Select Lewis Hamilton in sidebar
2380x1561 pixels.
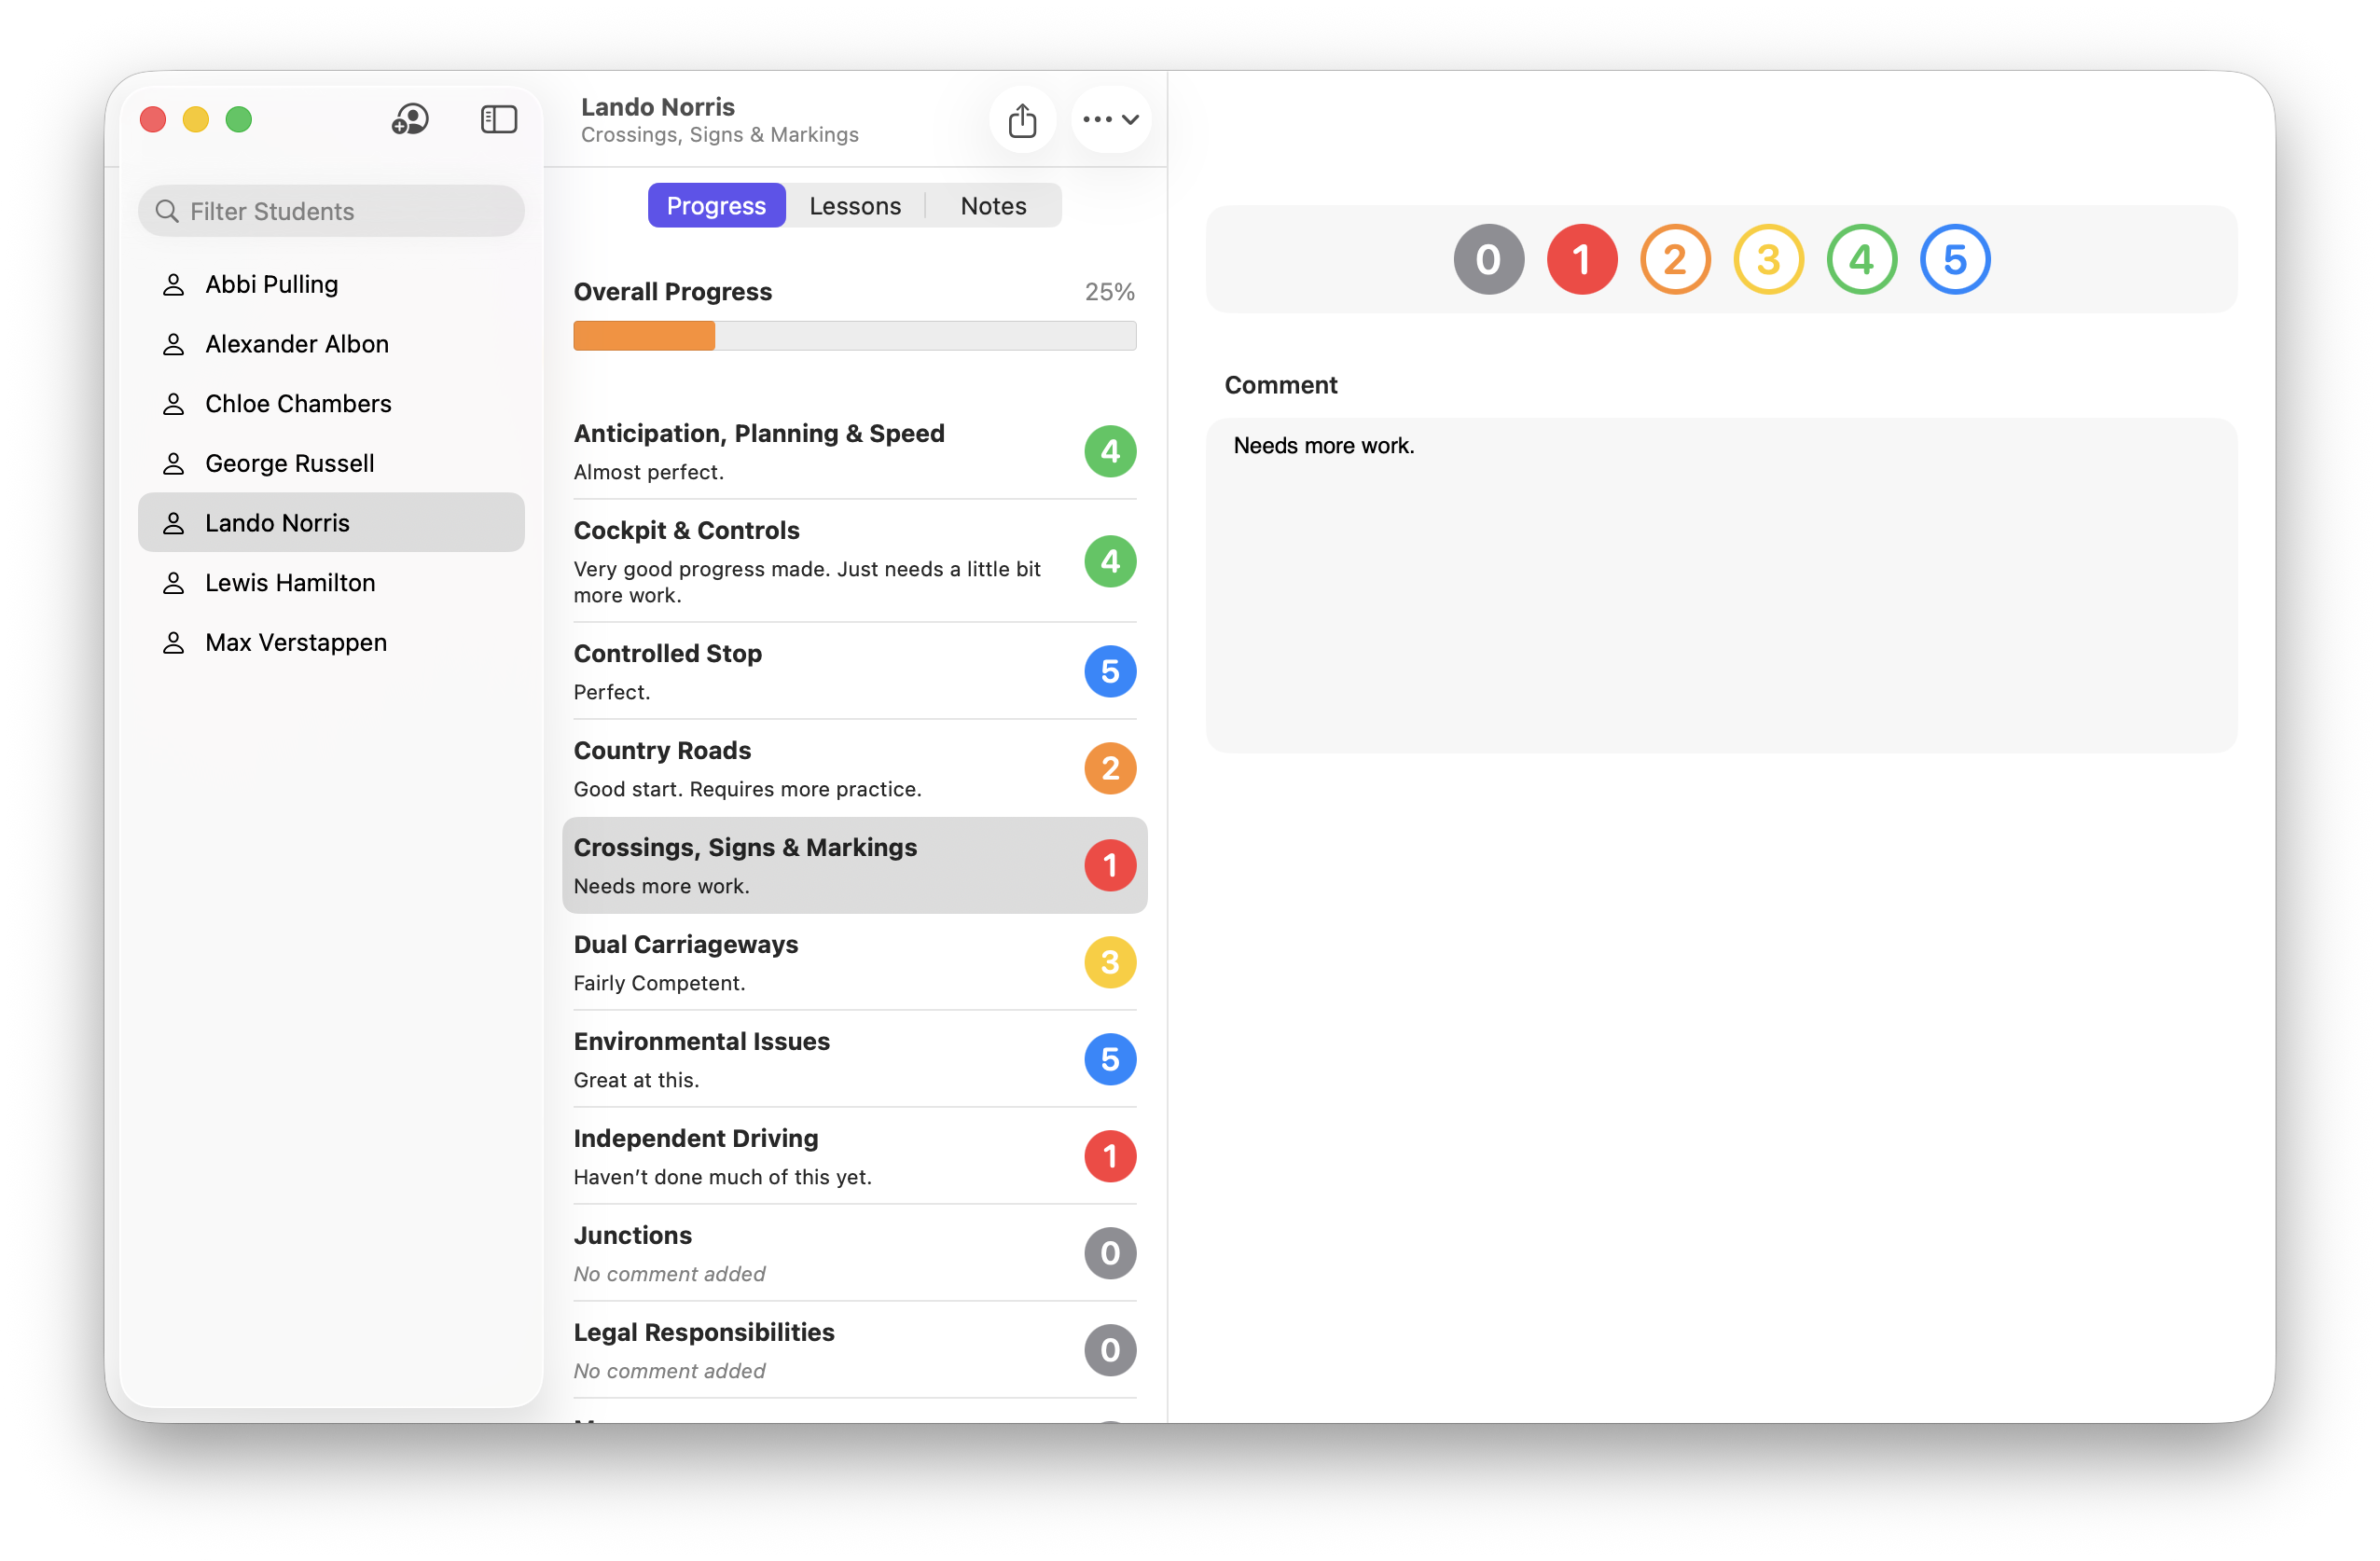coord(290,582)
